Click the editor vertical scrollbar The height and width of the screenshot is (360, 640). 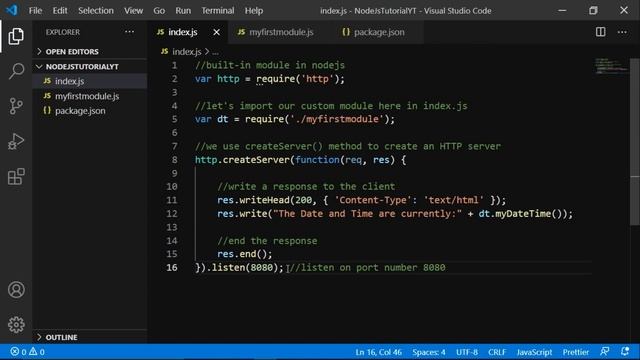pos(635,141)
